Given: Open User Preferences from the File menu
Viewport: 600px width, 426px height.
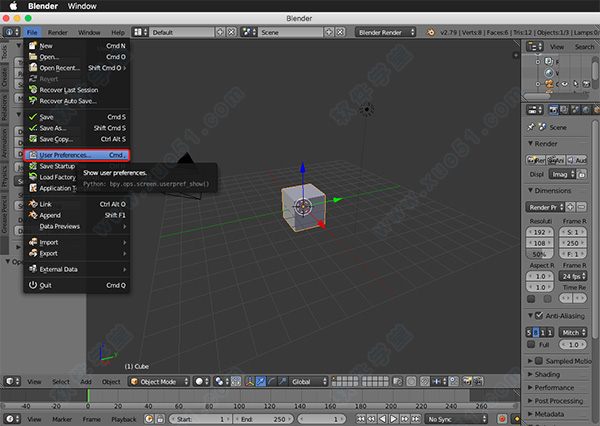Looking at the screenshot, I should pos(77,155).
